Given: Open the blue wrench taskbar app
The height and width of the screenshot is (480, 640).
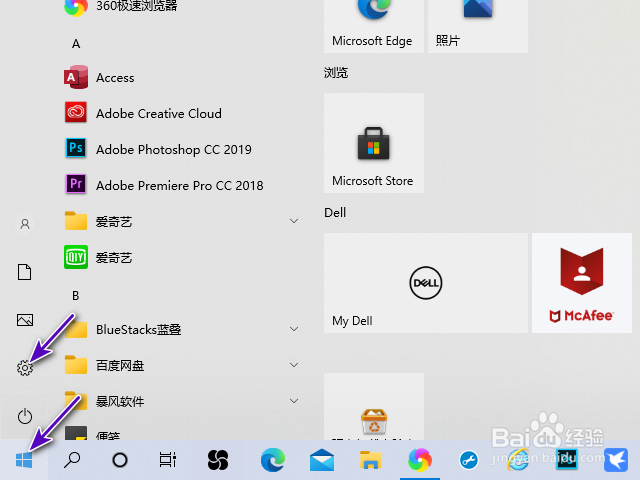Looking at the screenshot, I should tap(469, 460).
